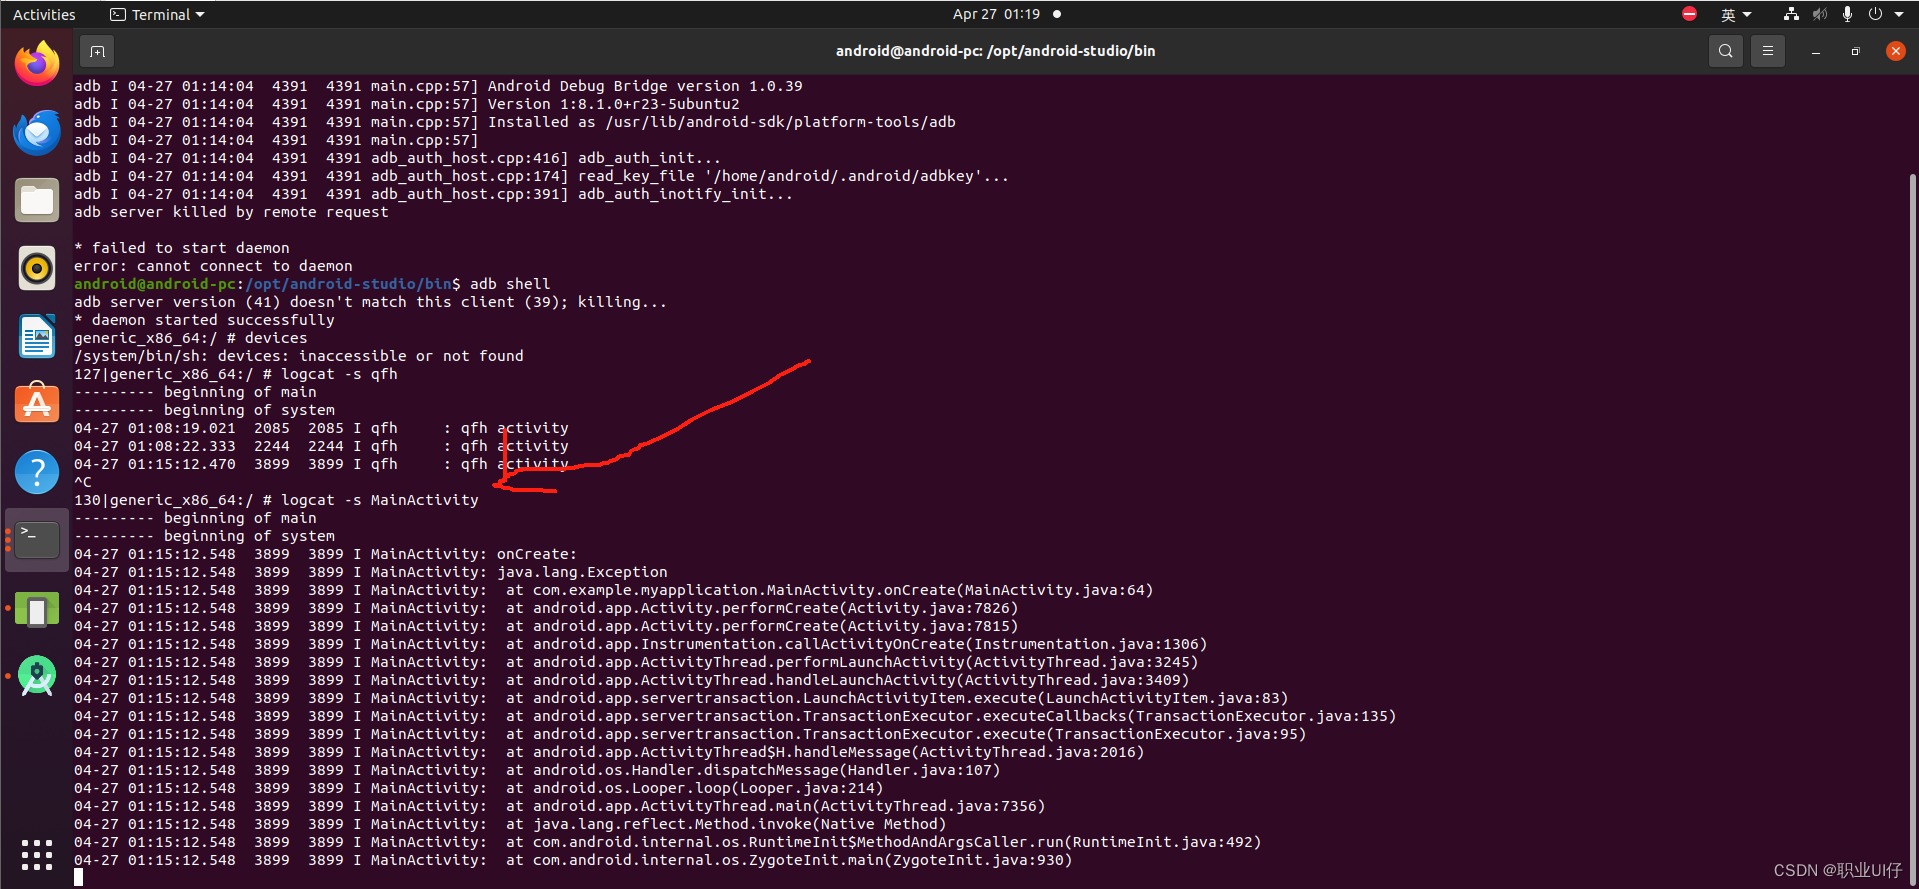The height and width of the screenshot is (889, 1919).
Task: Click the power icon in top bar
Action: coord(1875,14)
